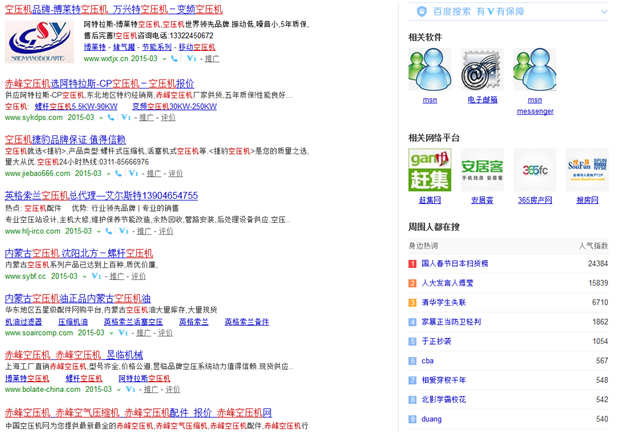Open the 365fc logo thumbnail

tap(535, 170)
